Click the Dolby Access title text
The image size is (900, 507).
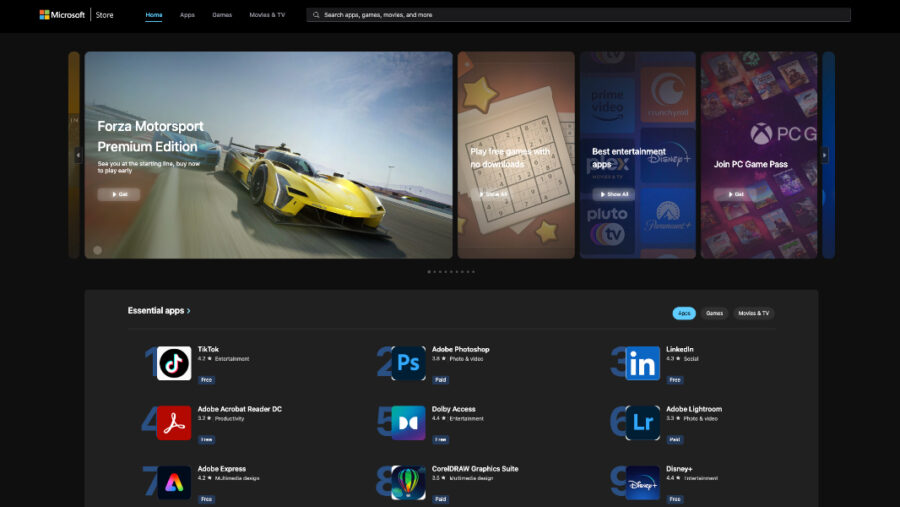(x=453, y=409)
